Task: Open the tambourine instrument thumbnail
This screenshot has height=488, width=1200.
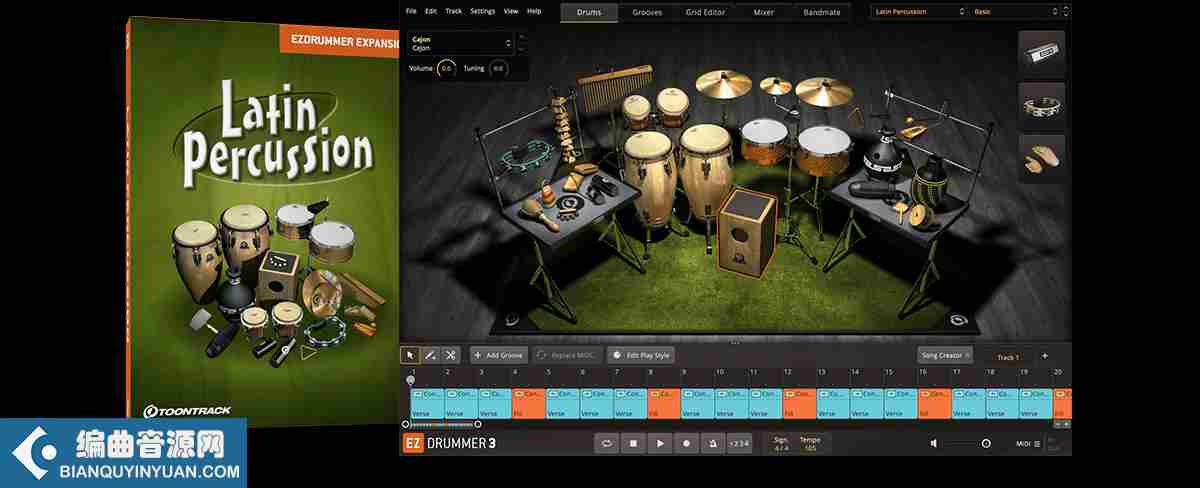Action: (x=1042, y=106)
